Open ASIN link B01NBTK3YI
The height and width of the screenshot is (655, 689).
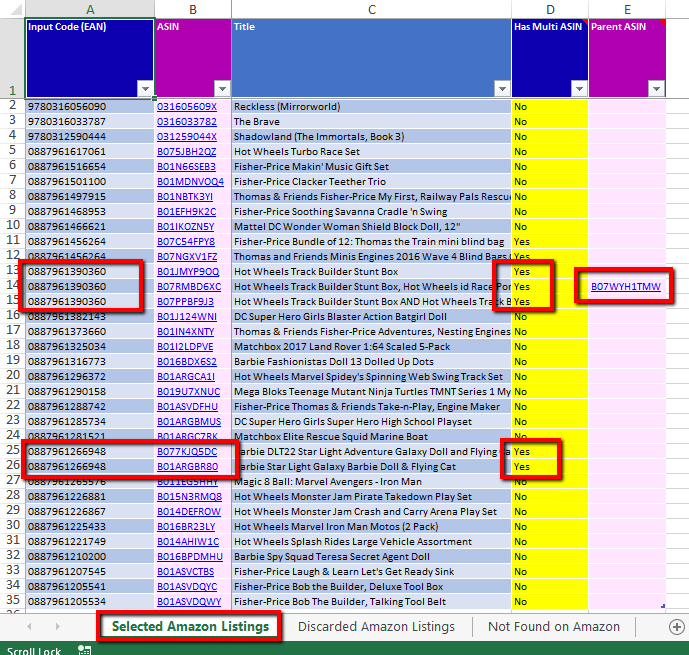click(185, 196)
